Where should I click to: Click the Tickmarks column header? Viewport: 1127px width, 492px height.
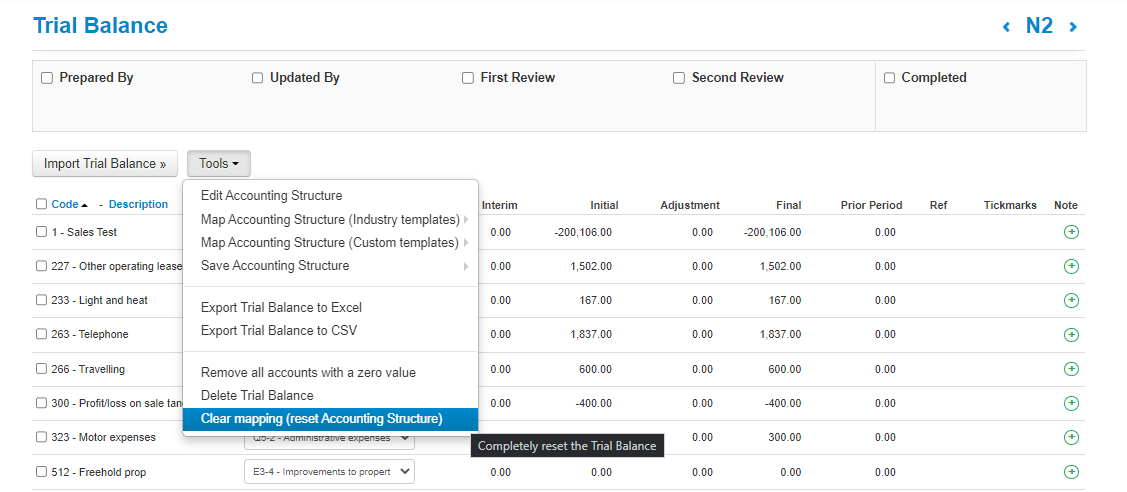pyautogui.click(x=1010, y=205)
